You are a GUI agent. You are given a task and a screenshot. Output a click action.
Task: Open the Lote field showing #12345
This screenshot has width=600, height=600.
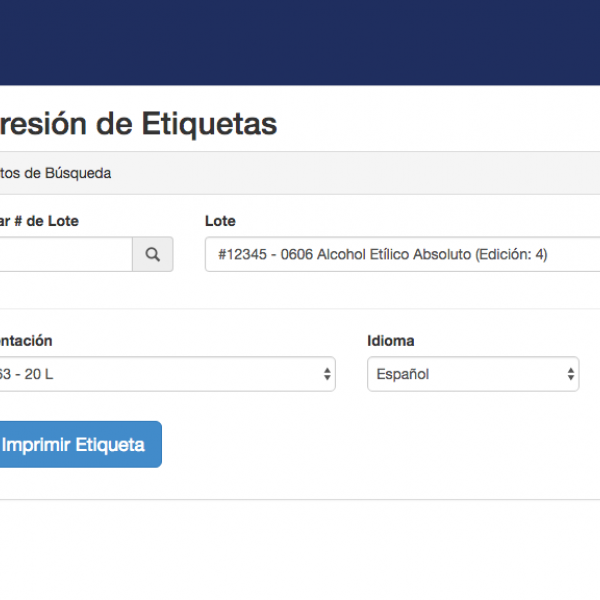402,254
